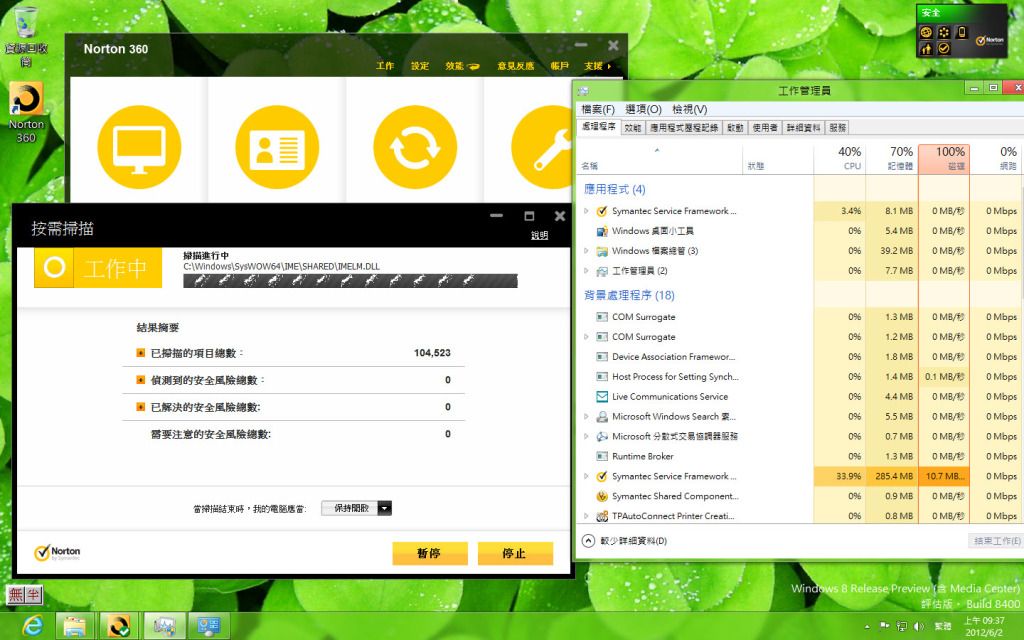Open 帳戶 in the Norton 360 header
The image size is (1024, 640).
click(x=560, y=66)
